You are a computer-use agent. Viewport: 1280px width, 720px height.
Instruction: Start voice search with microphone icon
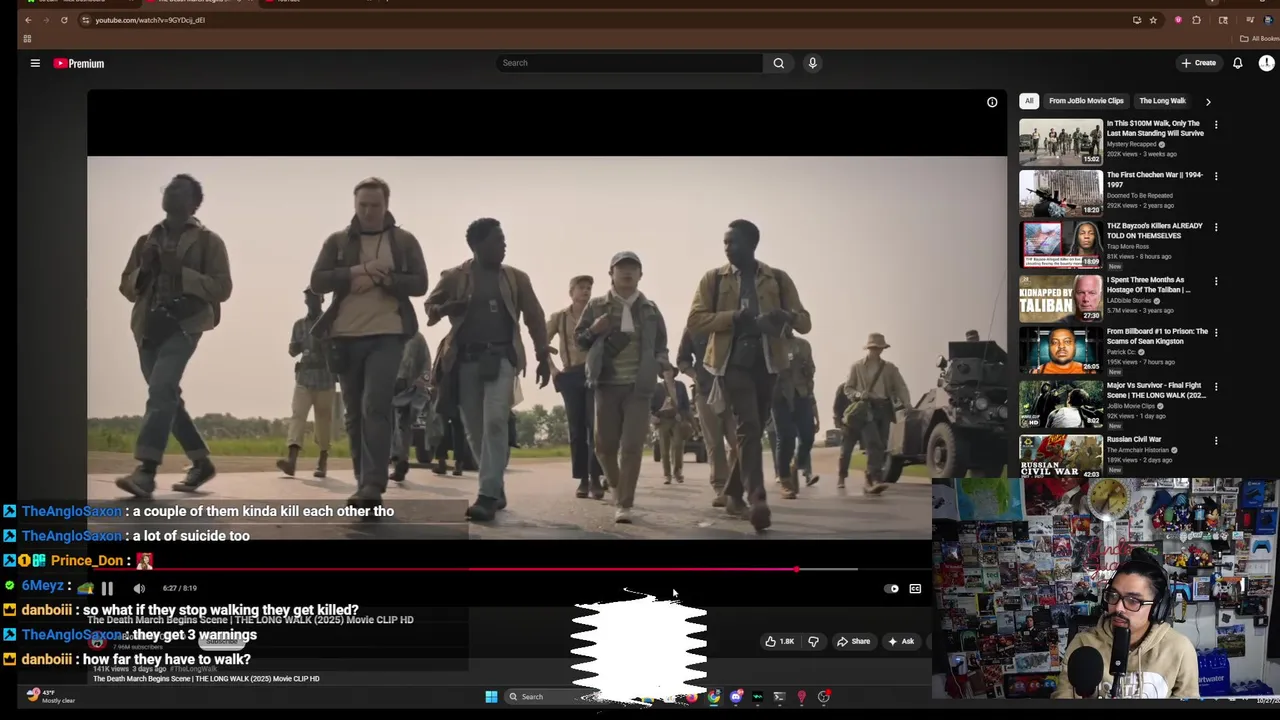coord(812,63)
